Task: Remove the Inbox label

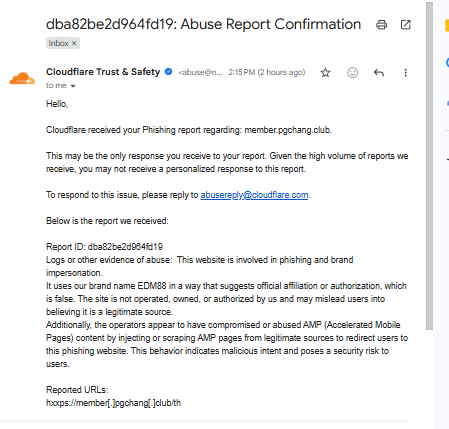Action: coord(74,43)
